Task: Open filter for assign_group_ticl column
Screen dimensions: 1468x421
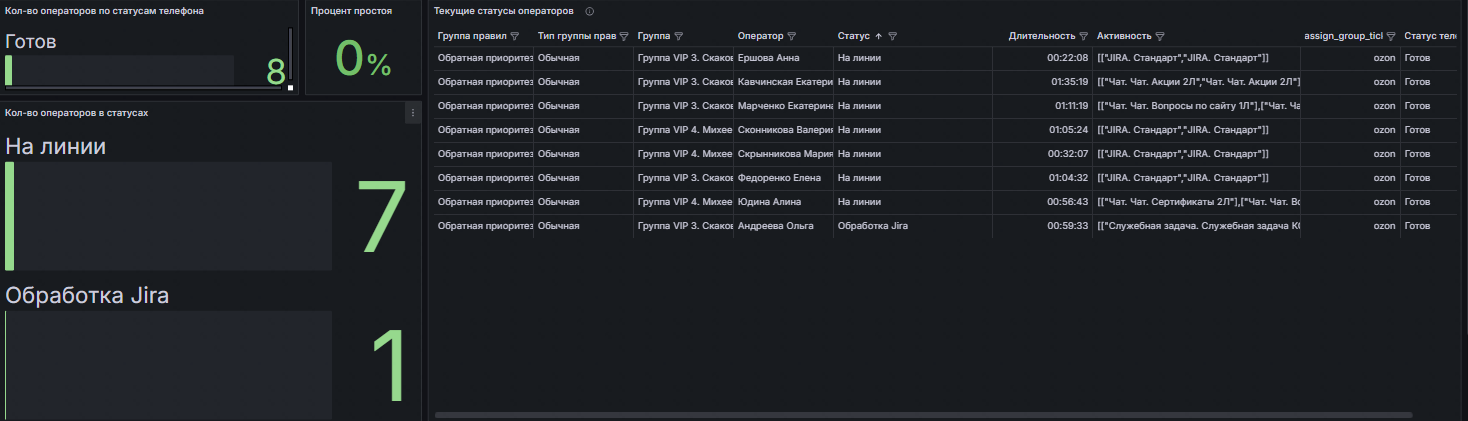Action: 1391,36
